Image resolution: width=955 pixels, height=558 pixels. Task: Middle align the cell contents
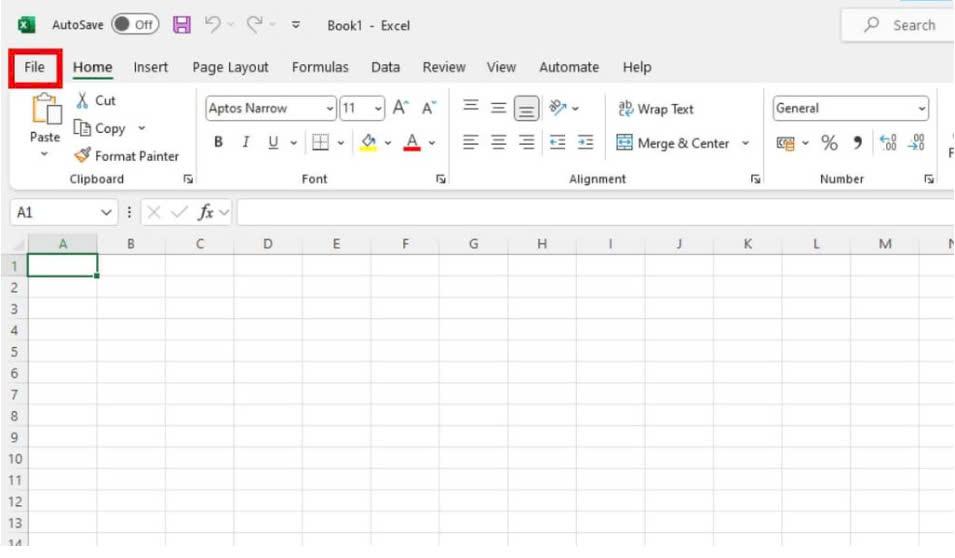(498, 108)
